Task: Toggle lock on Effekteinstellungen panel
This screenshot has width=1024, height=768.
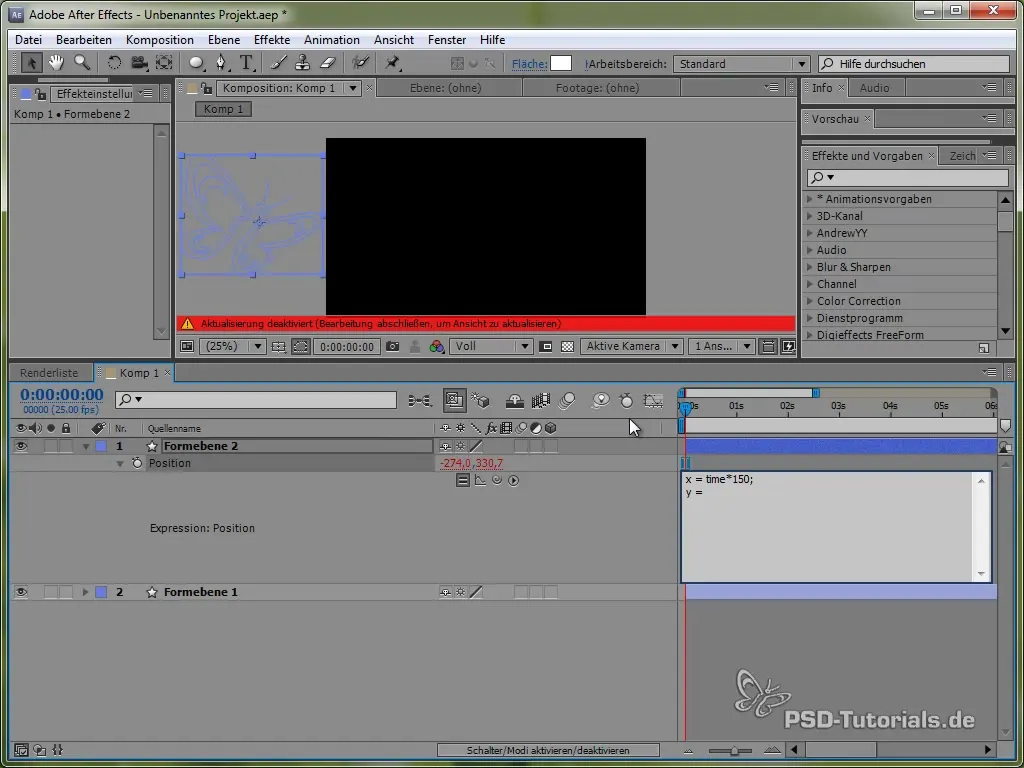Action: pos(40,94)
